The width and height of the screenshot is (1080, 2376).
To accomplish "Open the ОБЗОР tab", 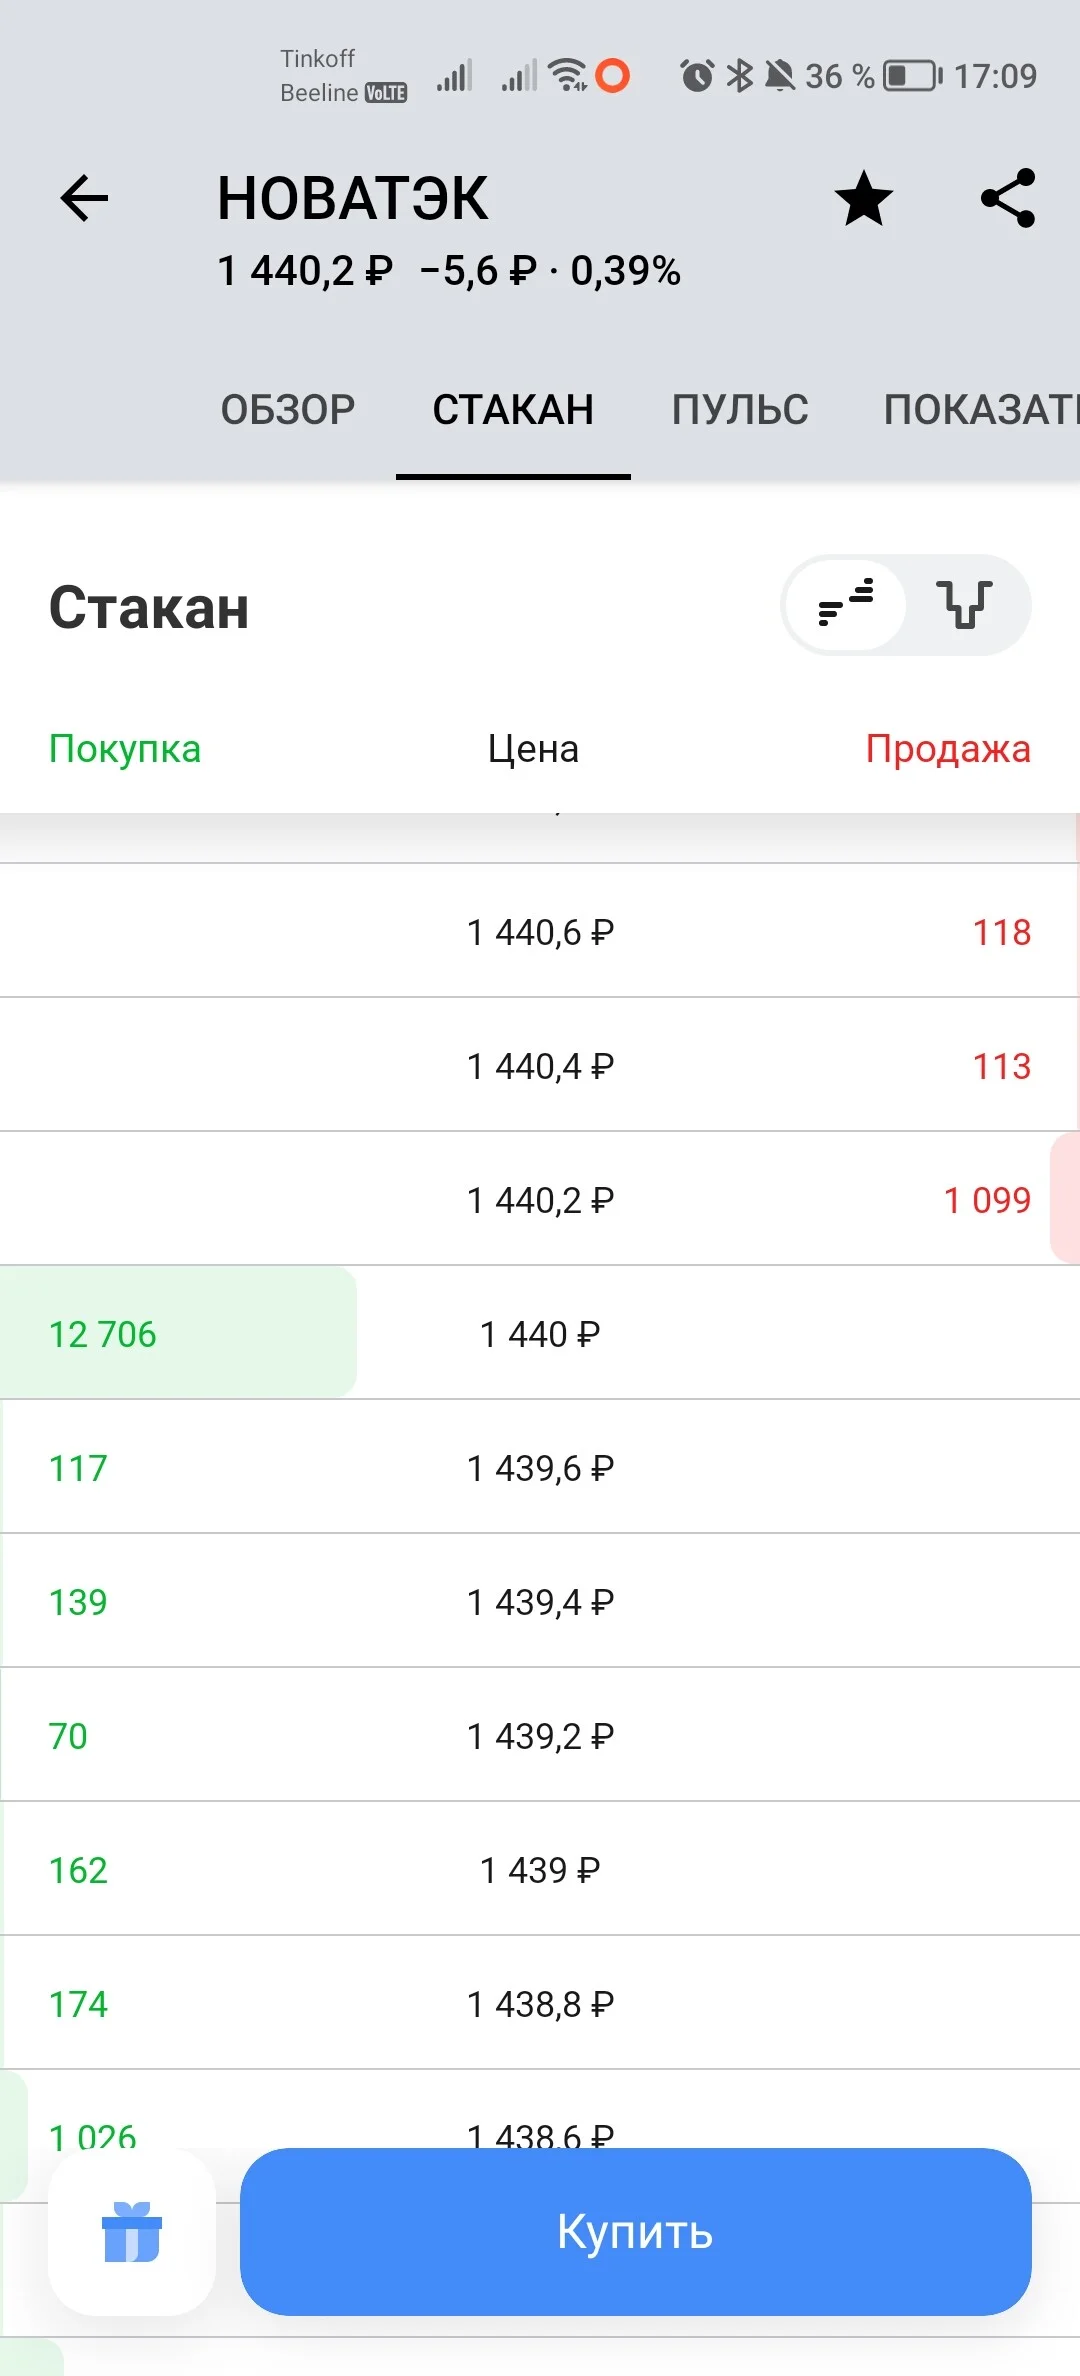I will click(288, 410).
